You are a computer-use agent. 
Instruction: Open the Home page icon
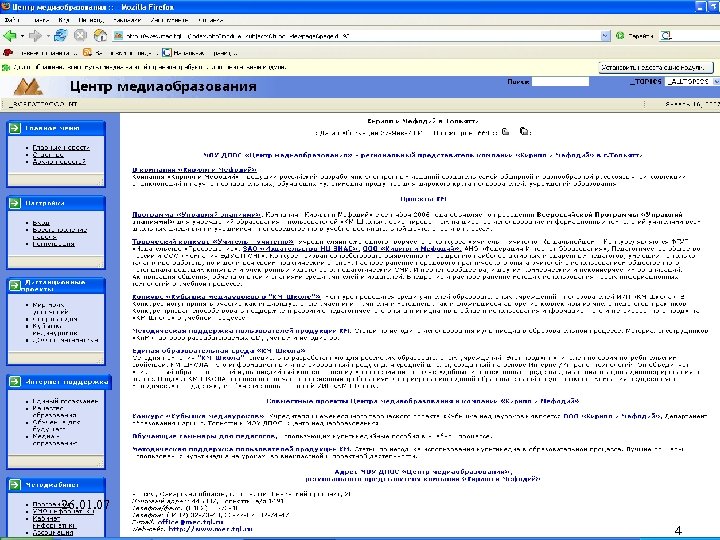pyautogui.click(x=100, y=35)
